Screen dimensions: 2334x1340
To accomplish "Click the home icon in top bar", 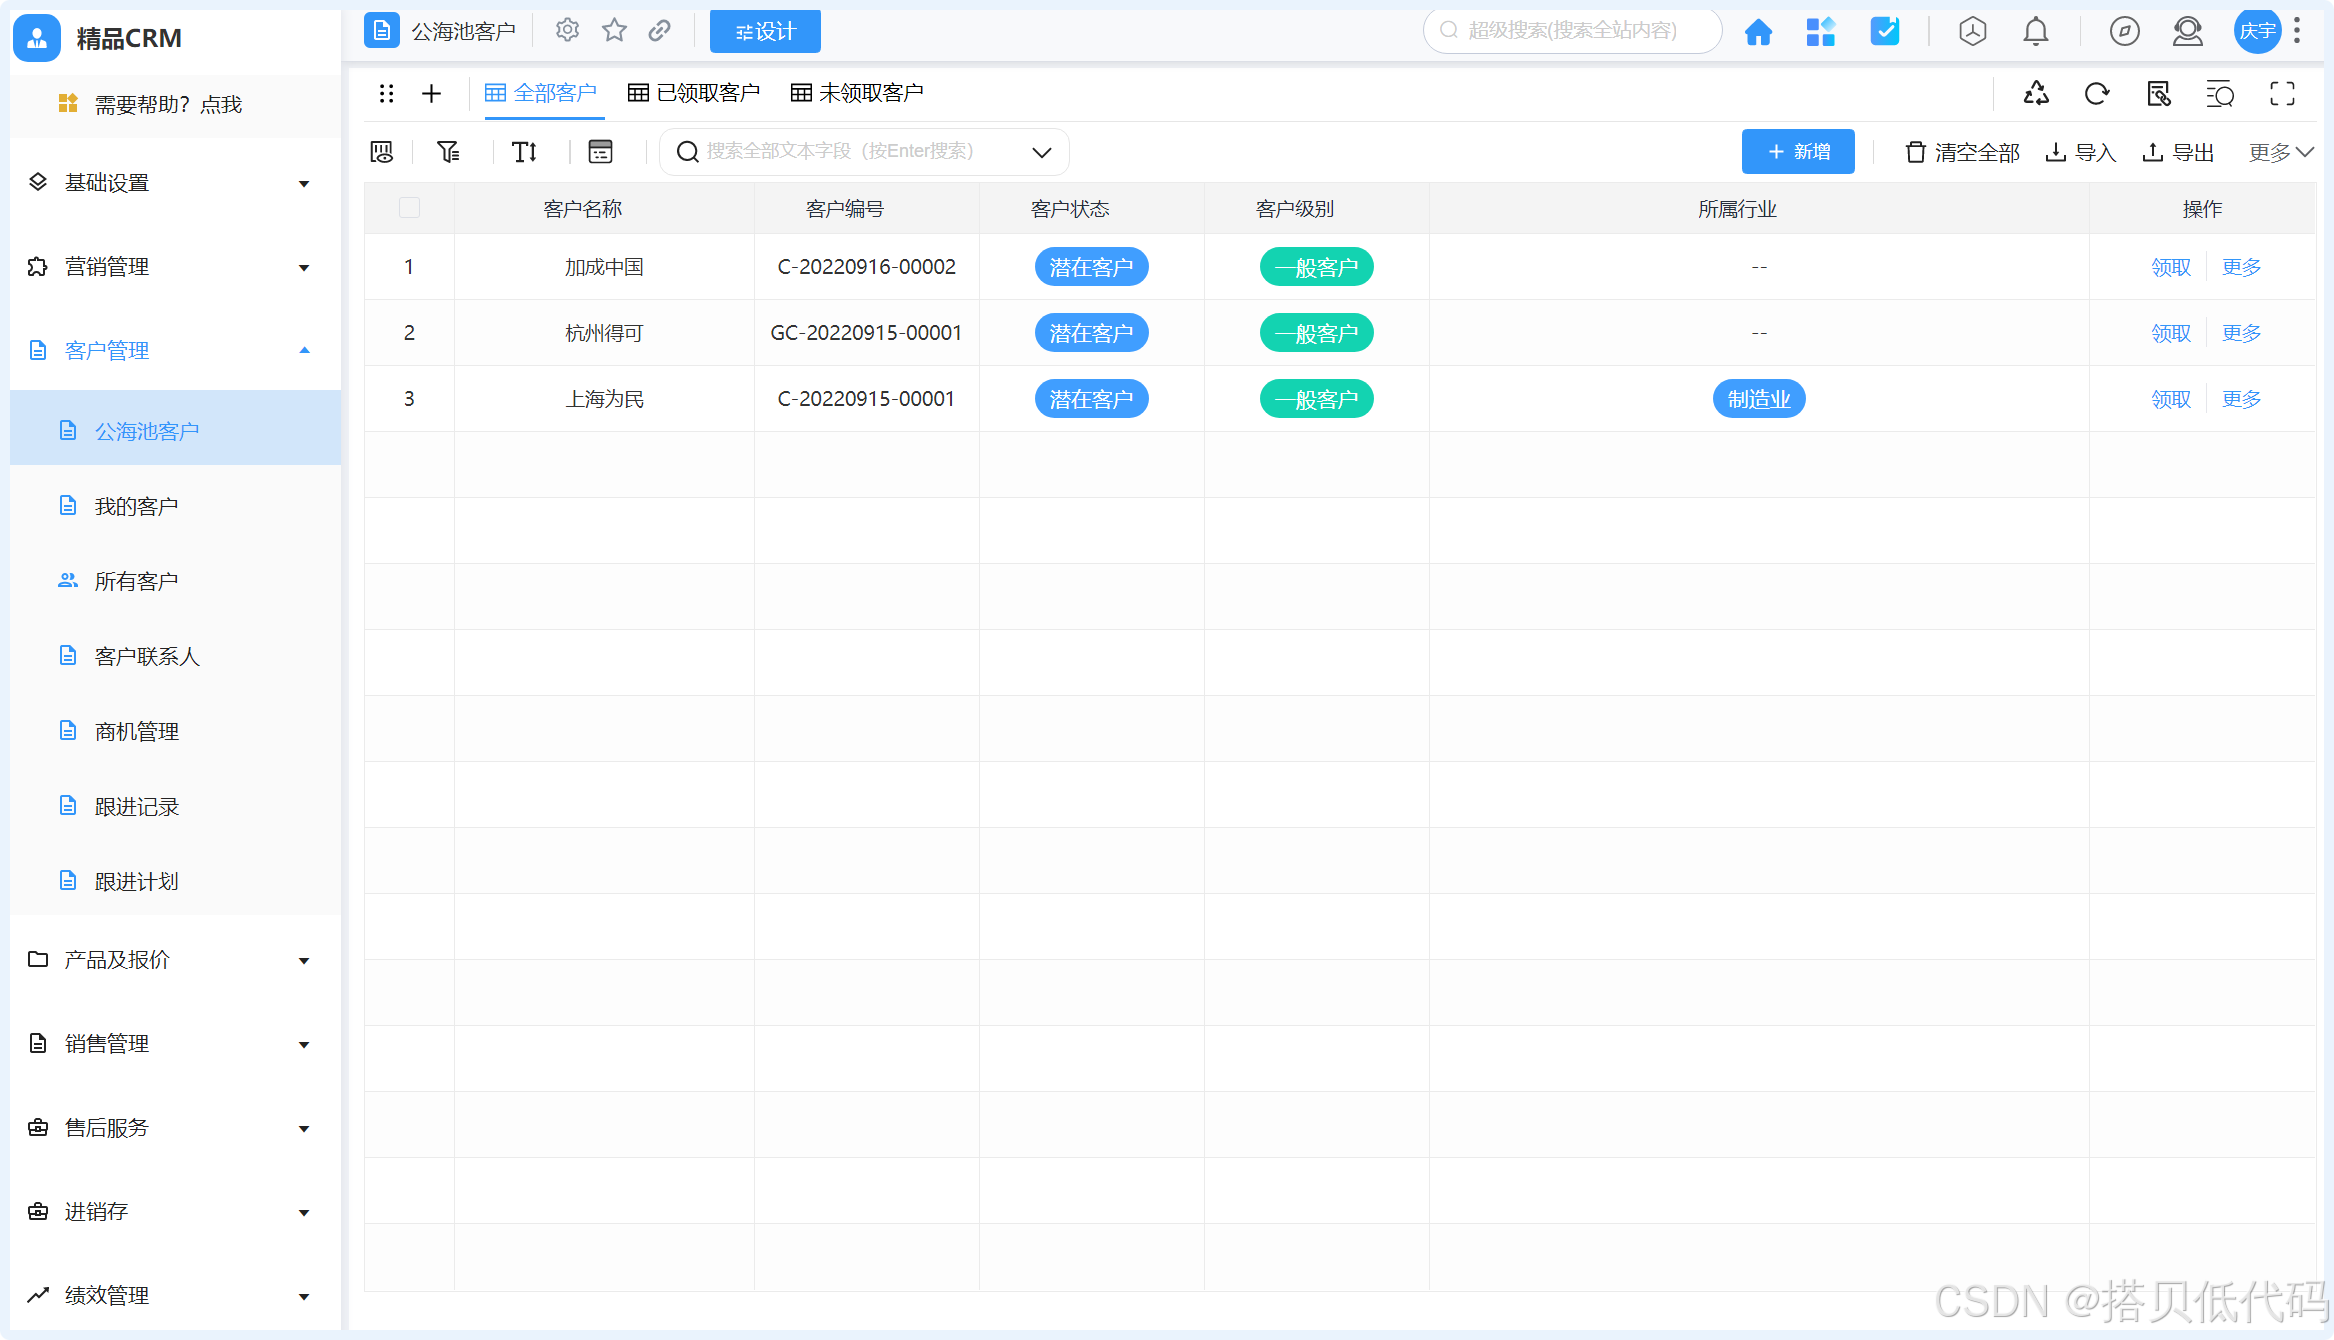I will point(1758,32).
